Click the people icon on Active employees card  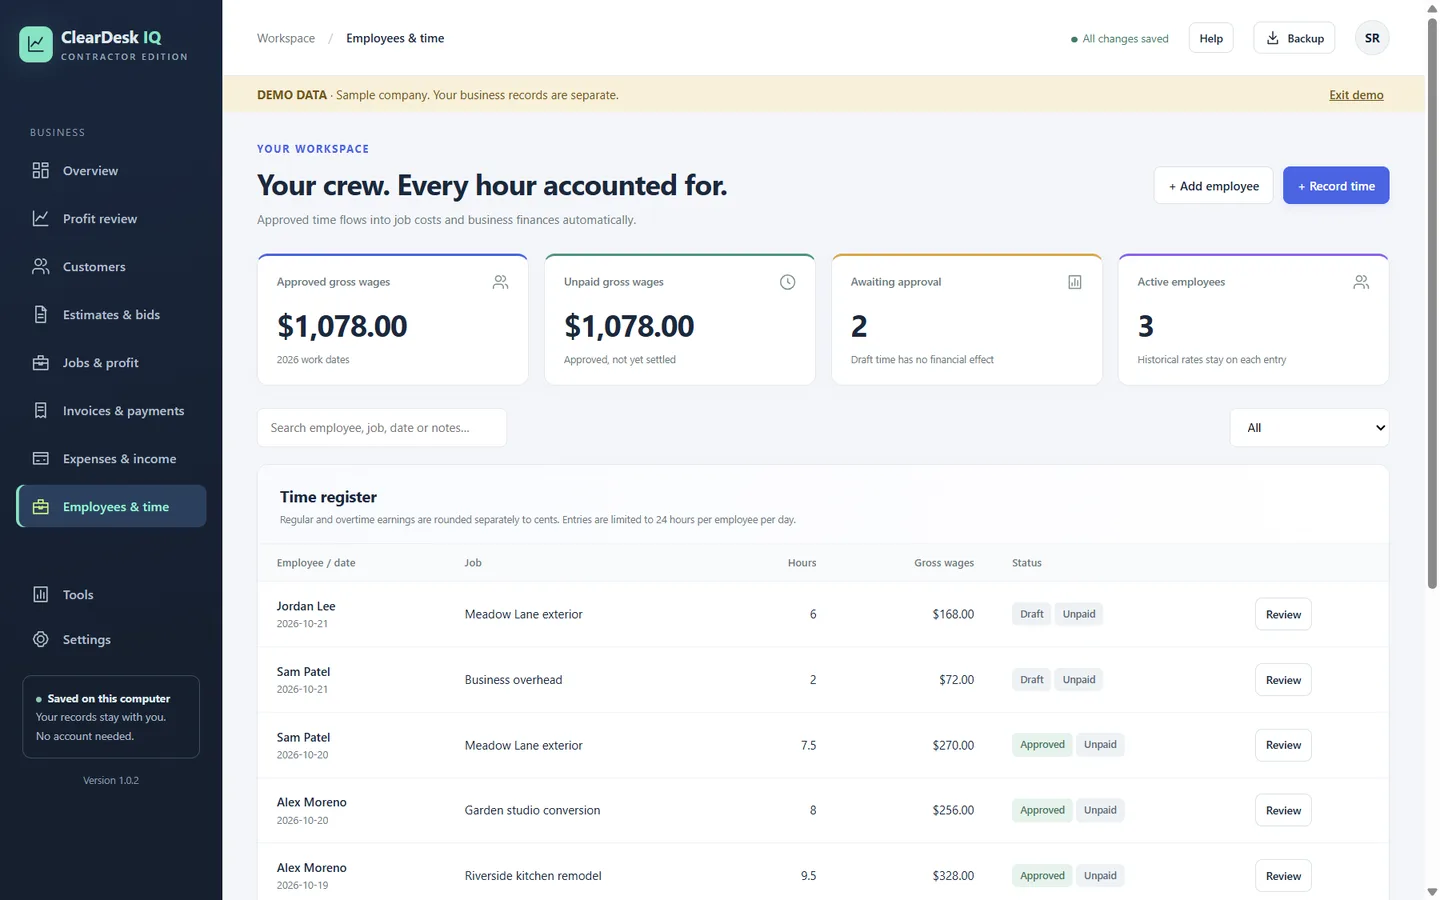click(1361, 283)
